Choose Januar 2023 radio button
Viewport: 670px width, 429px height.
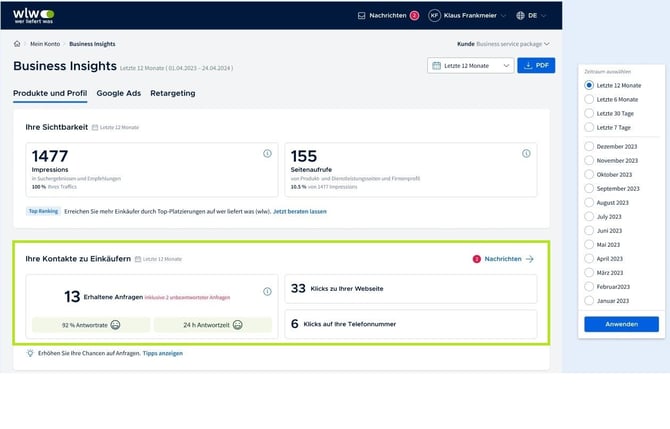click(x=589, y=301)
